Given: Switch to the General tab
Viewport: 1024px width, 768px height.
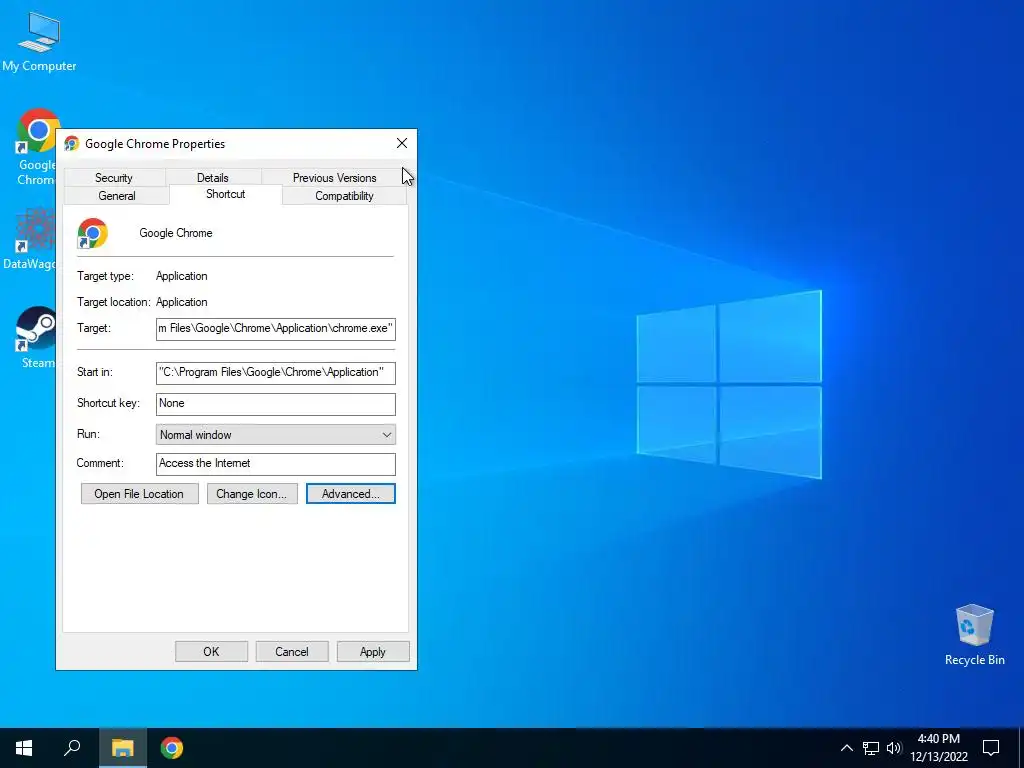Looking at the screenshot, I should coord(117,196).
